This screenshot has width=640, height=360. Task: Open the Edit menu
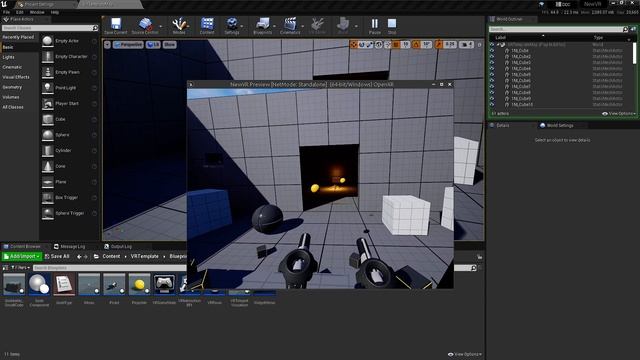20,12
